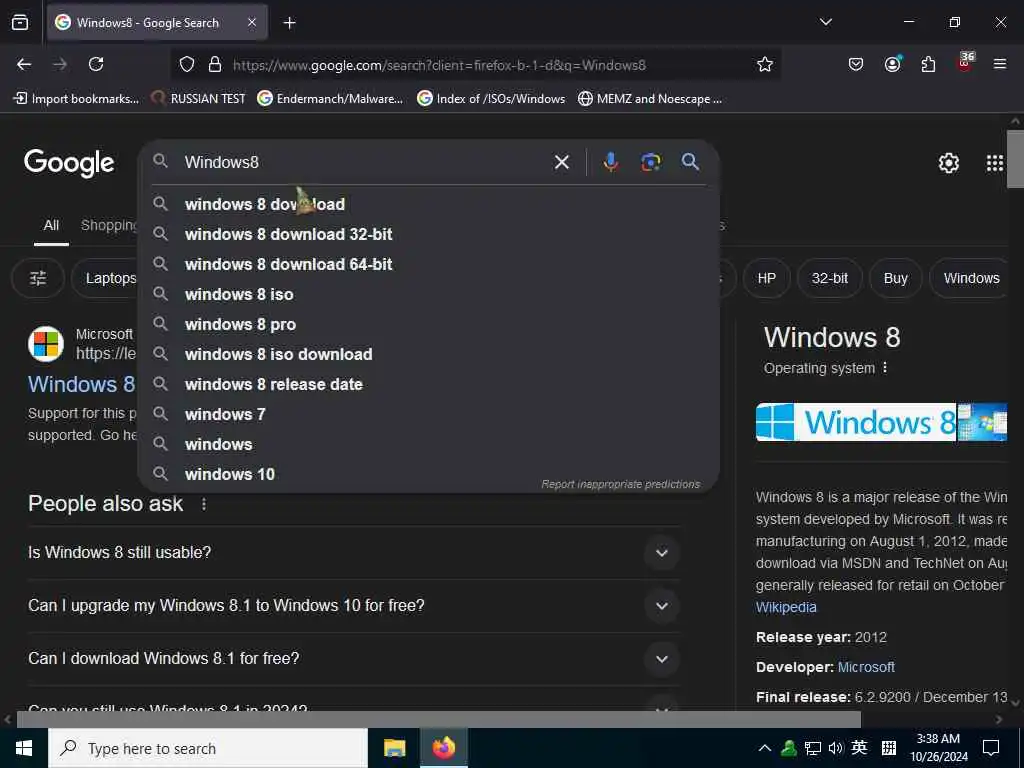1024x768 pixels.
Task: Open Google apps grid
Action: [994, 163]
